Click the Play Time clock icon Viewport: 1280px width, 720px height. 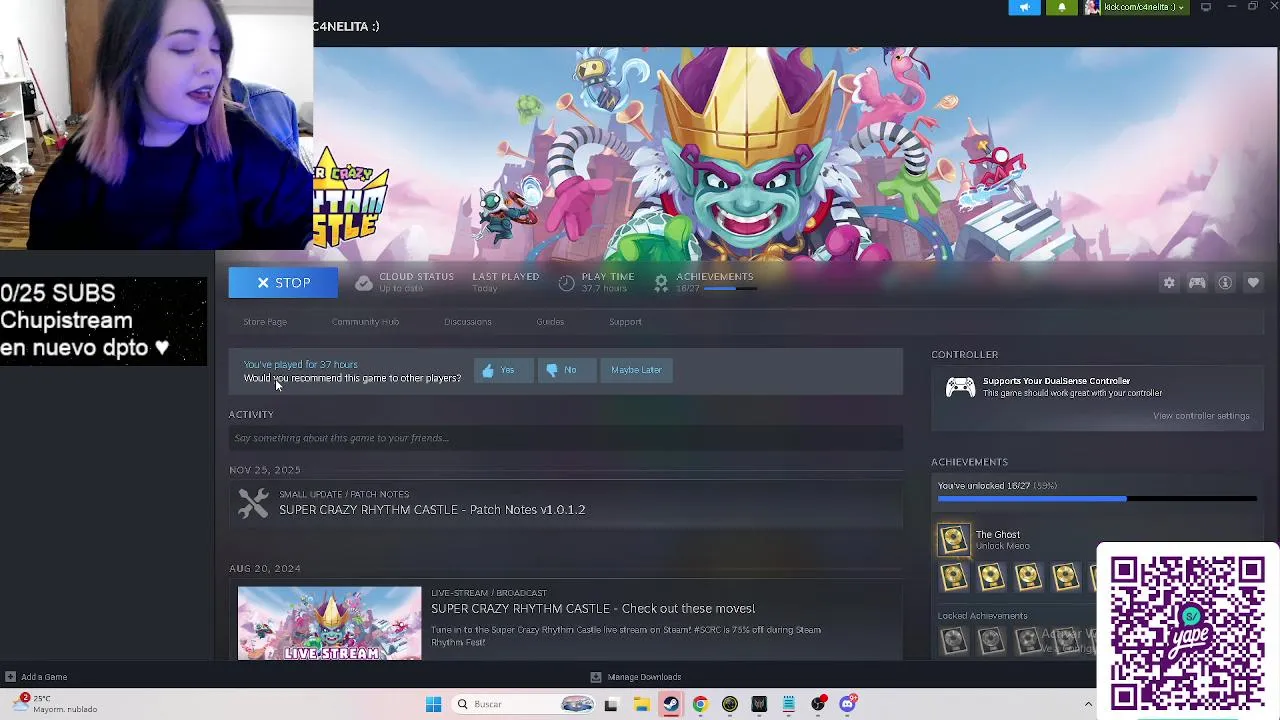click(x=566, y=283)
